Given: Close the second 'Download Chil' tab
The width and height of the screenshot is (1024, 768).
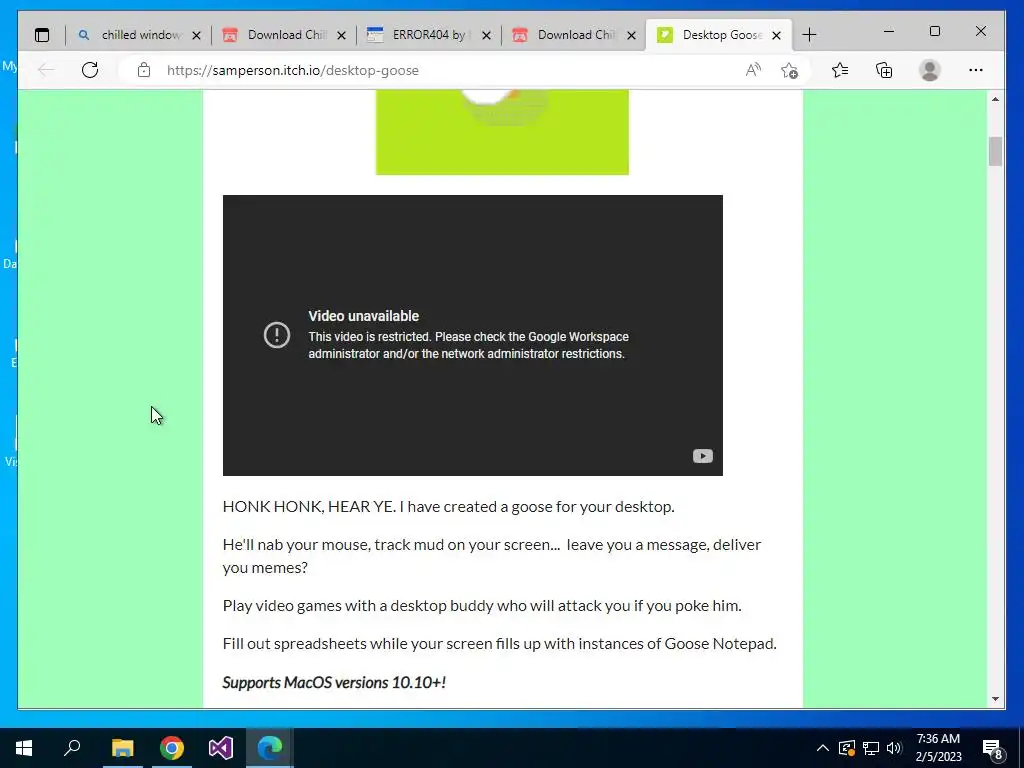Looking at the screenshot, I should coord(631,35).
